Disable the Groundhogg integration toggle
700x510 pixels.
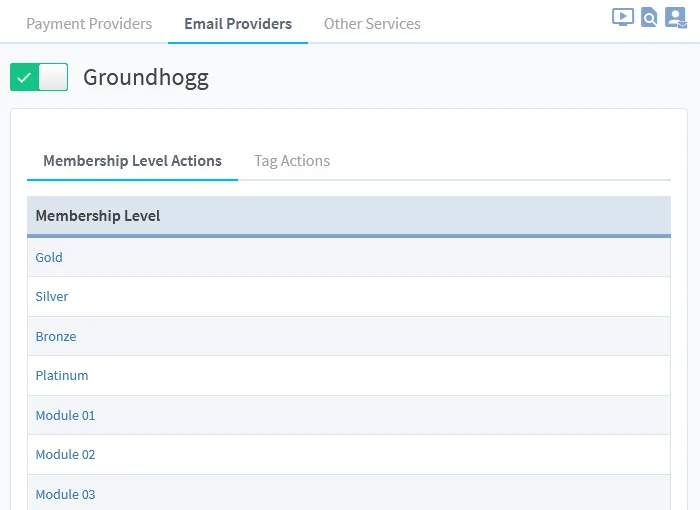click(39, 77)
